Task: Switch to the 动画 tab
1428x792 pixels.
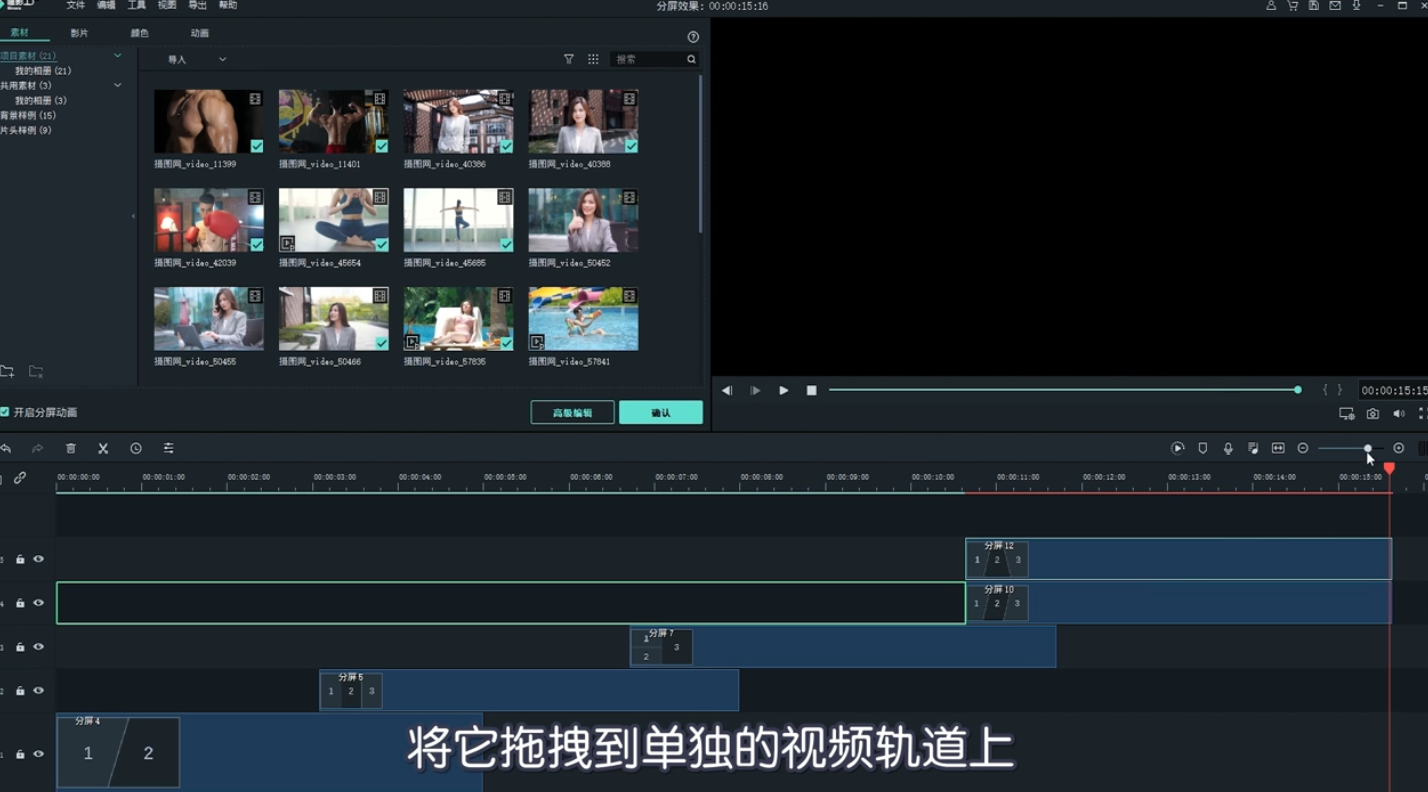Action: pos(200,33)
